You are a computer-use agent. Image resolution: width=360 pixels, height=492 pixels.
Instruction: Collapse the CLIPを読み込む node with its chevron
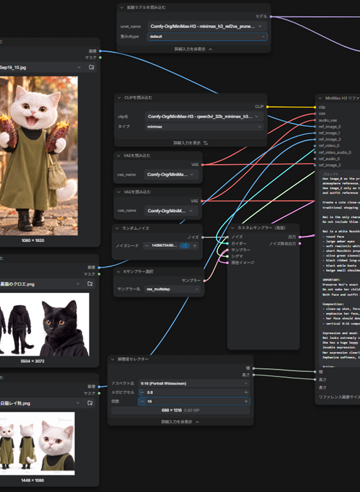pyautogui.click(x=119, y=98)
